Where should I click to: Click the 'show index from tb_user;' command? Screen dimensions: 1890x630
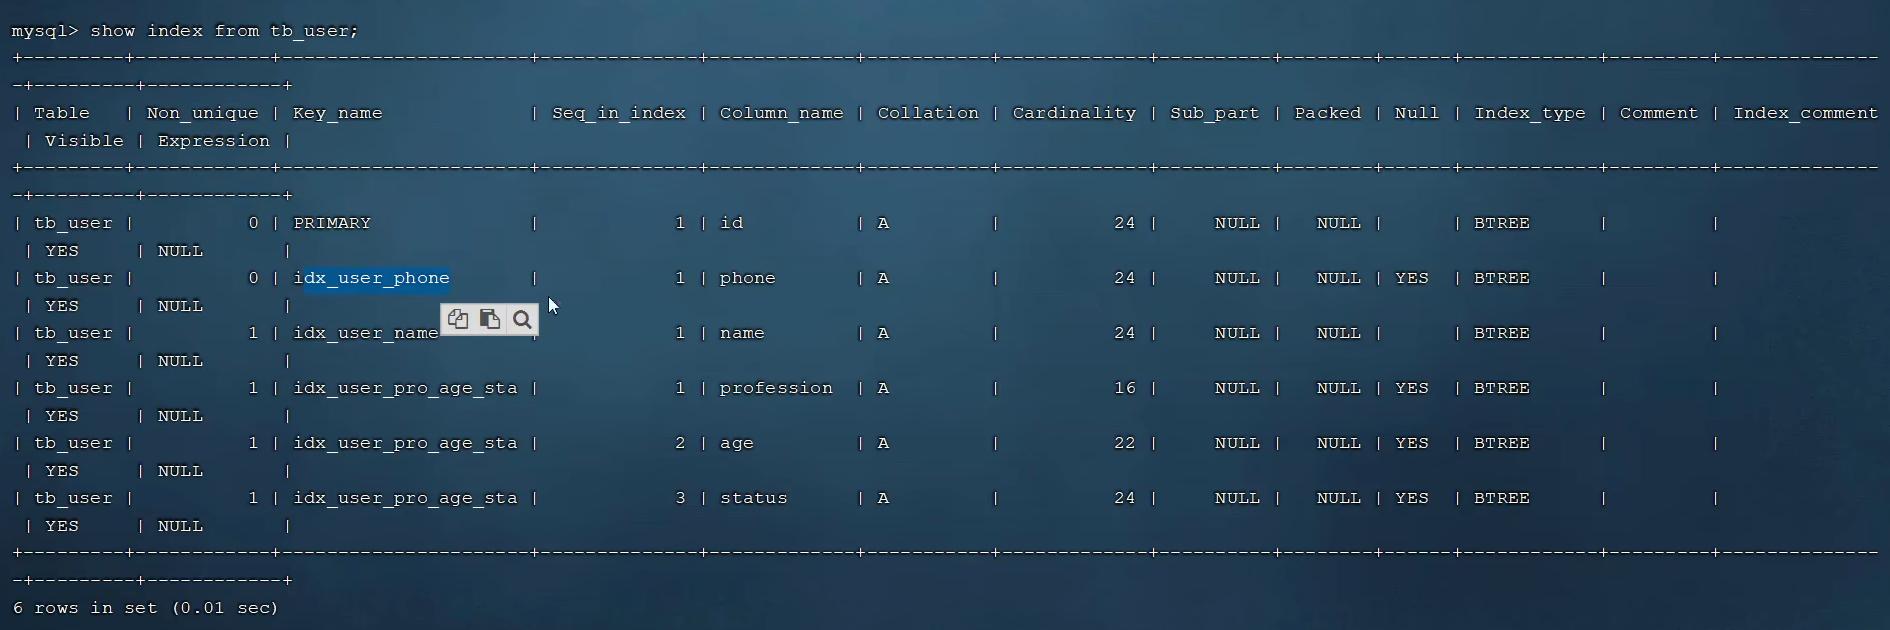pos(224,31)
